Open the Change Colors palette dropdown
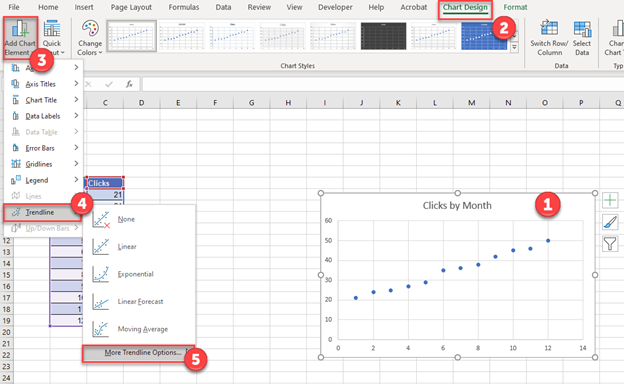 (x=90, y=38)
